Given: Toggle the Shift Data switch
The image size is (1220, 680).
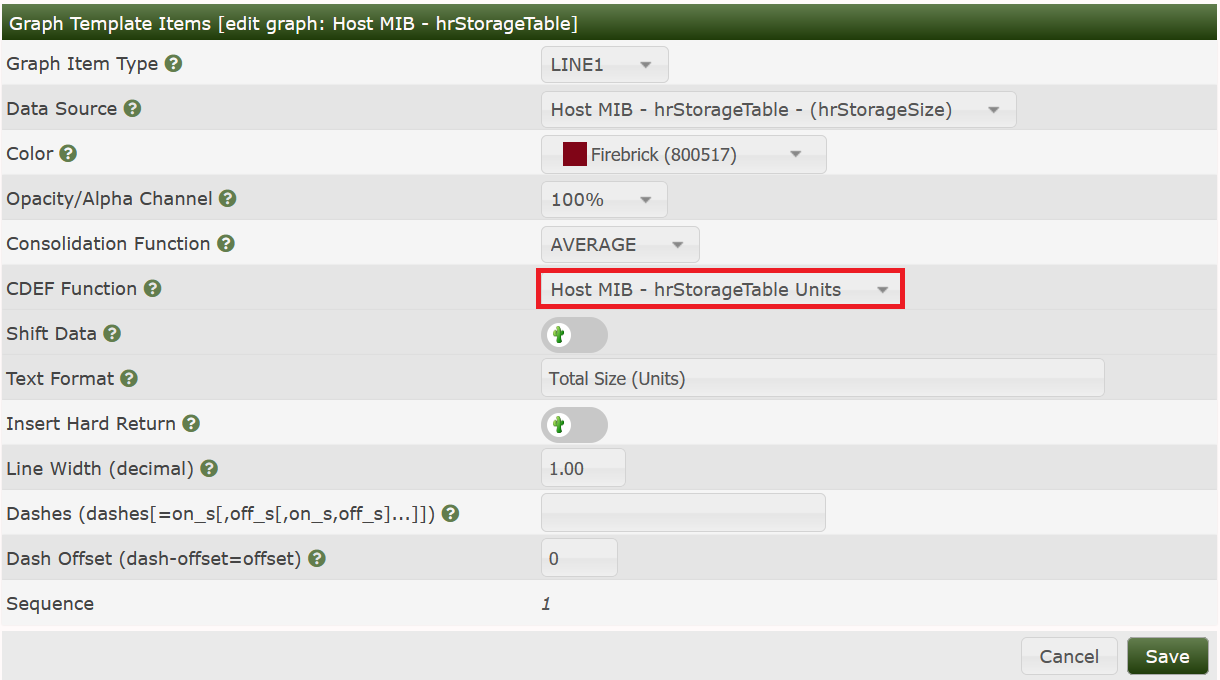Looking at the screenshot, I should (x=573, y=335).
